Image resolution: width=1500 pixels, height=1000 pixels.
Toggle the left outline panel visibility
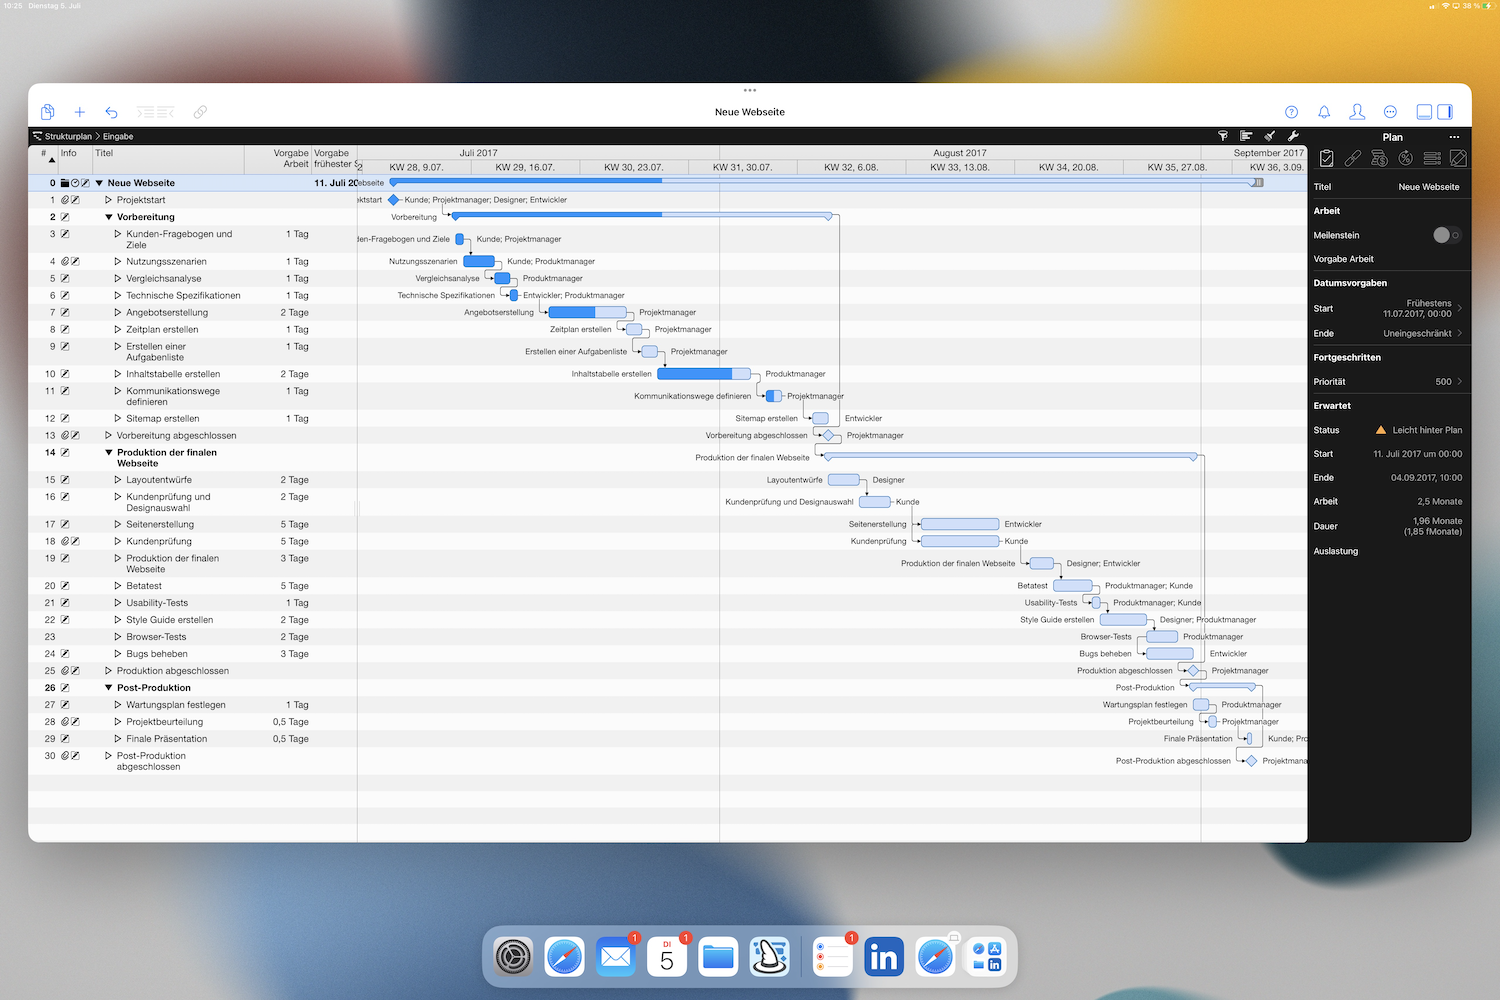(x=1424, y=111)
